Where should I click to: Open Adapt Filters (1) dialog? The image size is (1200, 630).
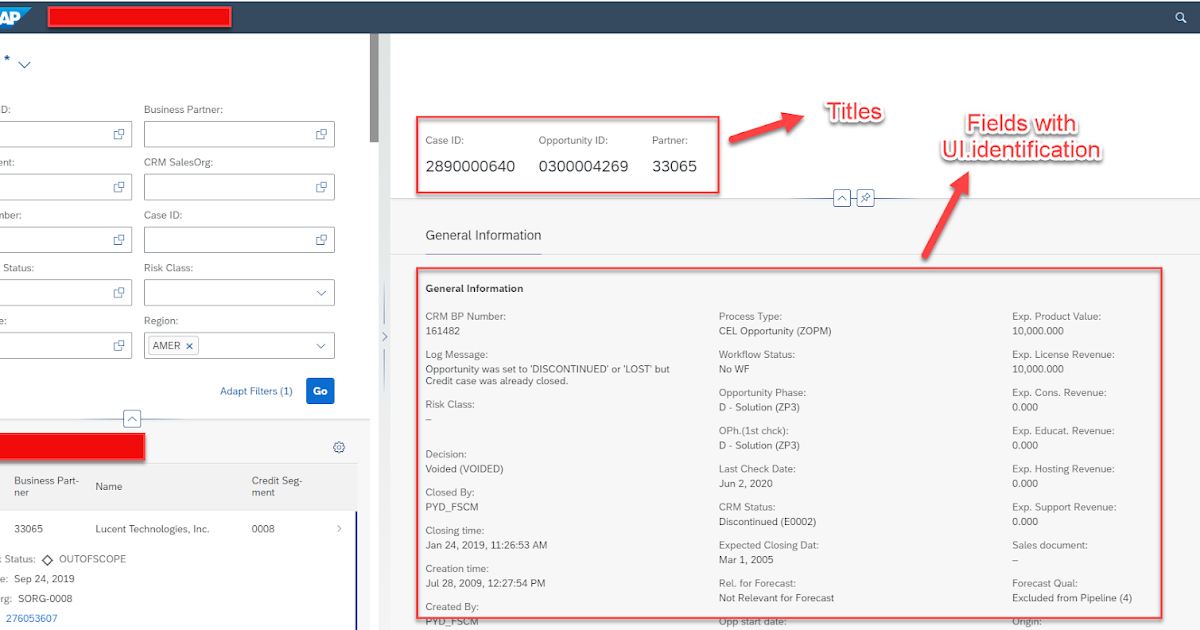pos(256,391)
